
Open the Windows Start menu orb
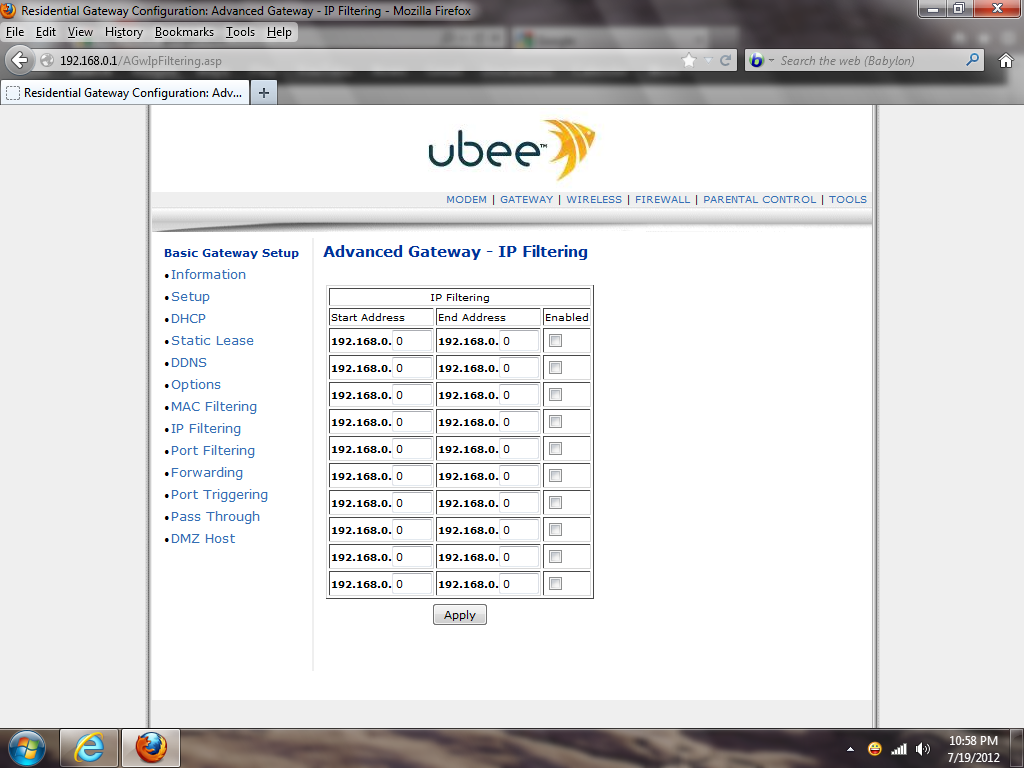(x=26, y=747)
